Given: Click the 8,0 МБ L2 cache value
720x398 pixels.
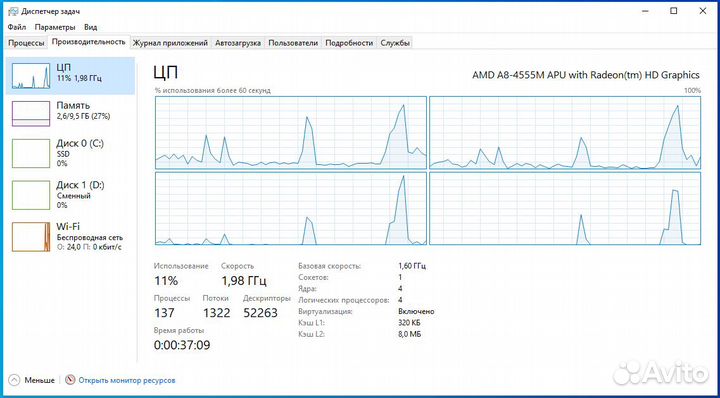Looking at the screenshot, I should 410,334.
